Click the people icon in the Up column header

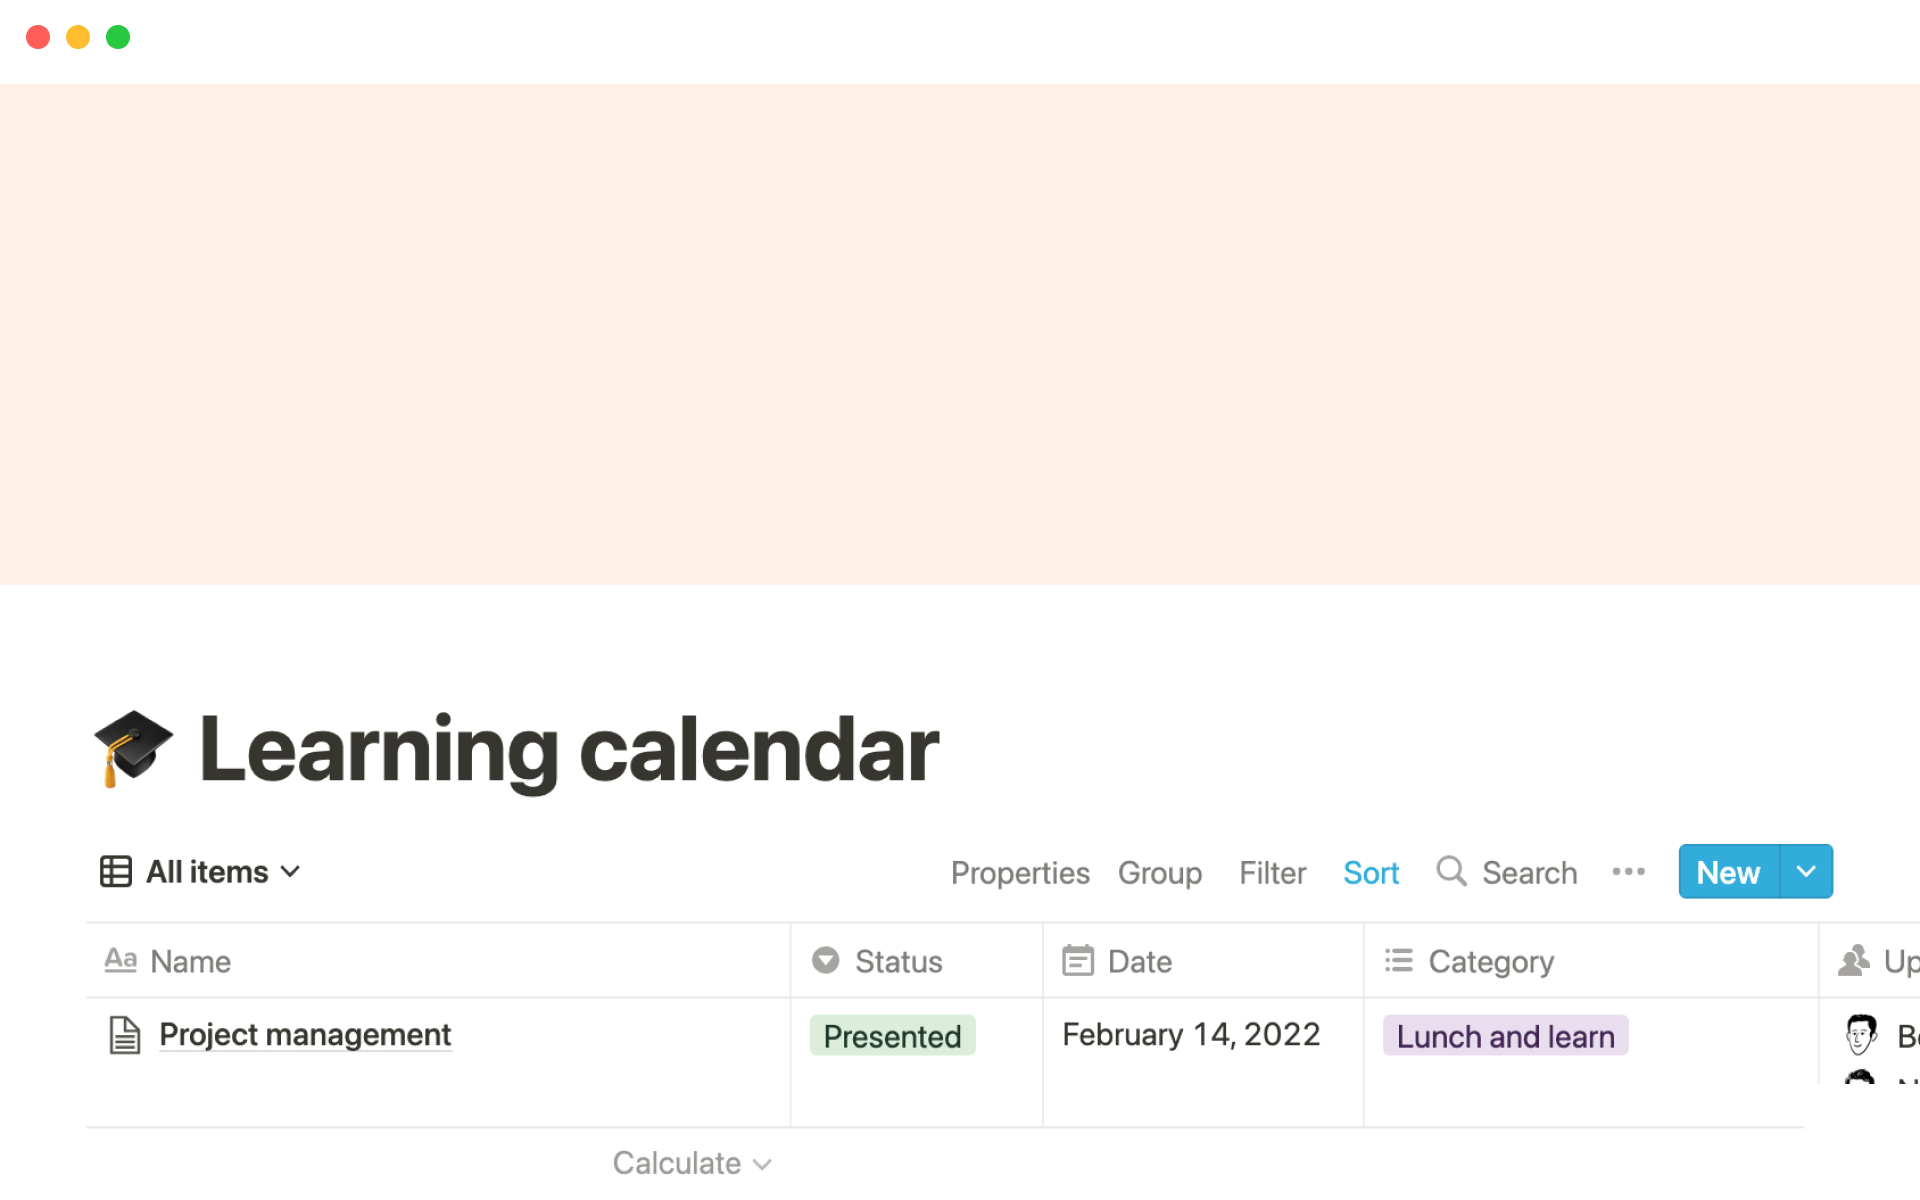click(1855, 960)
